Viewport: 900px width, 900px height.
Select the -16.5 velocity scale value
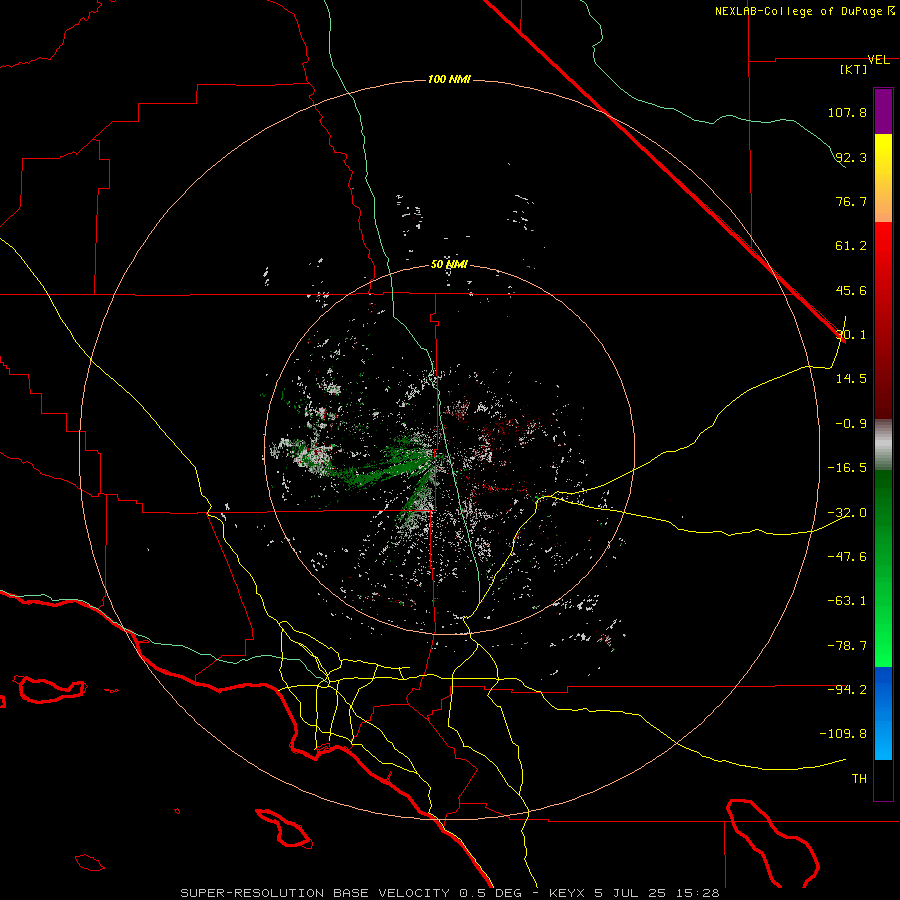coord(847,468)
